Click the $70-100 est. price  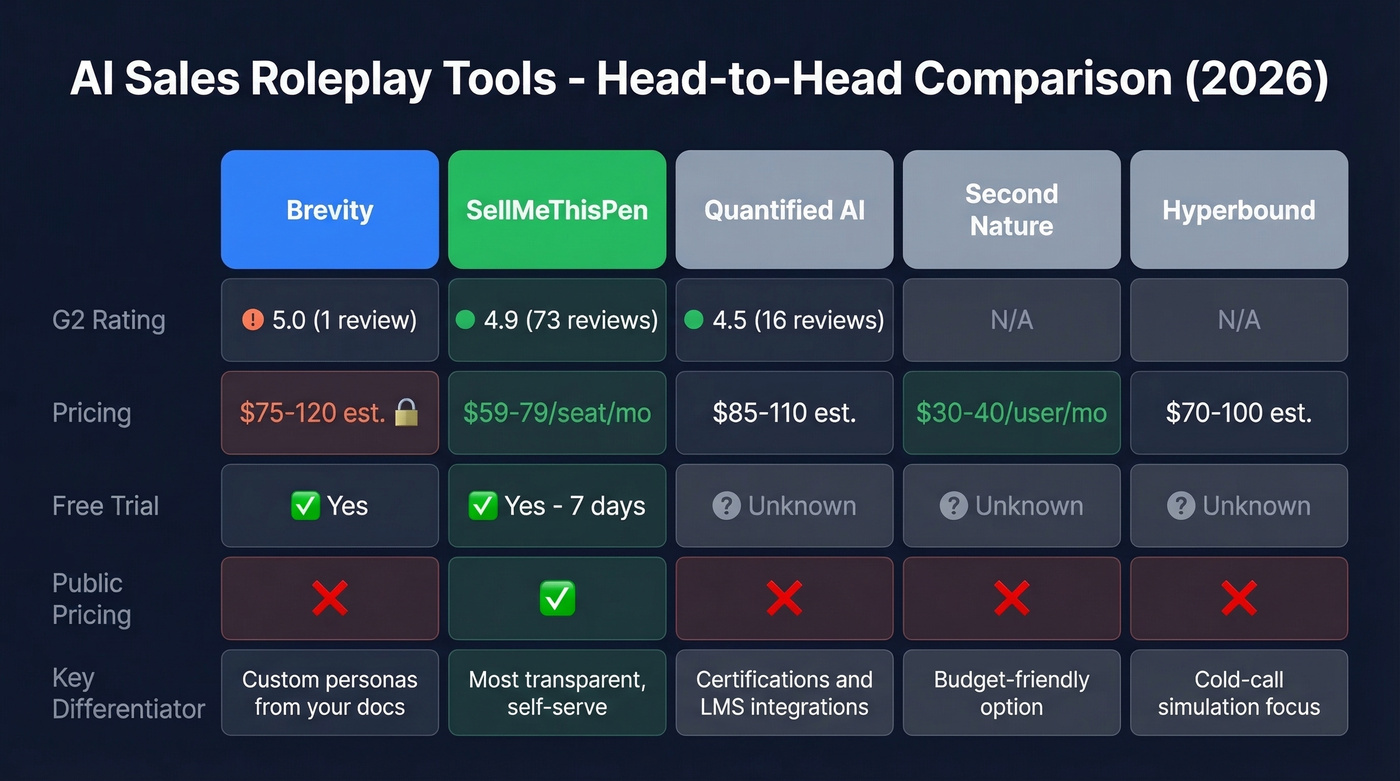click(x=1239, y=412)
